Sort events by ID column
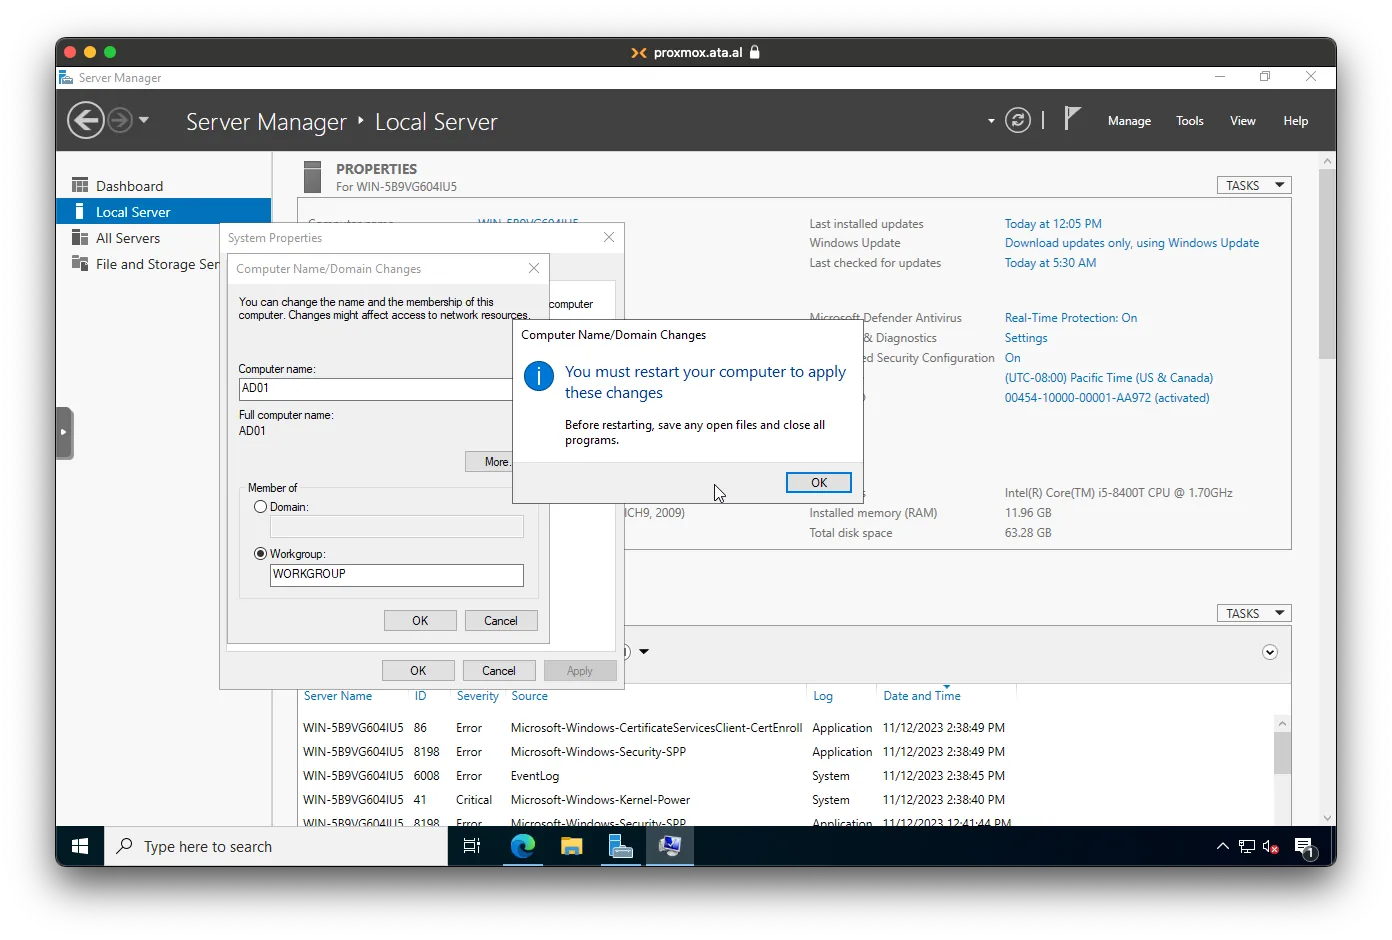The height and width of the screenshot is (940, 1392). (x=421, y=696)
